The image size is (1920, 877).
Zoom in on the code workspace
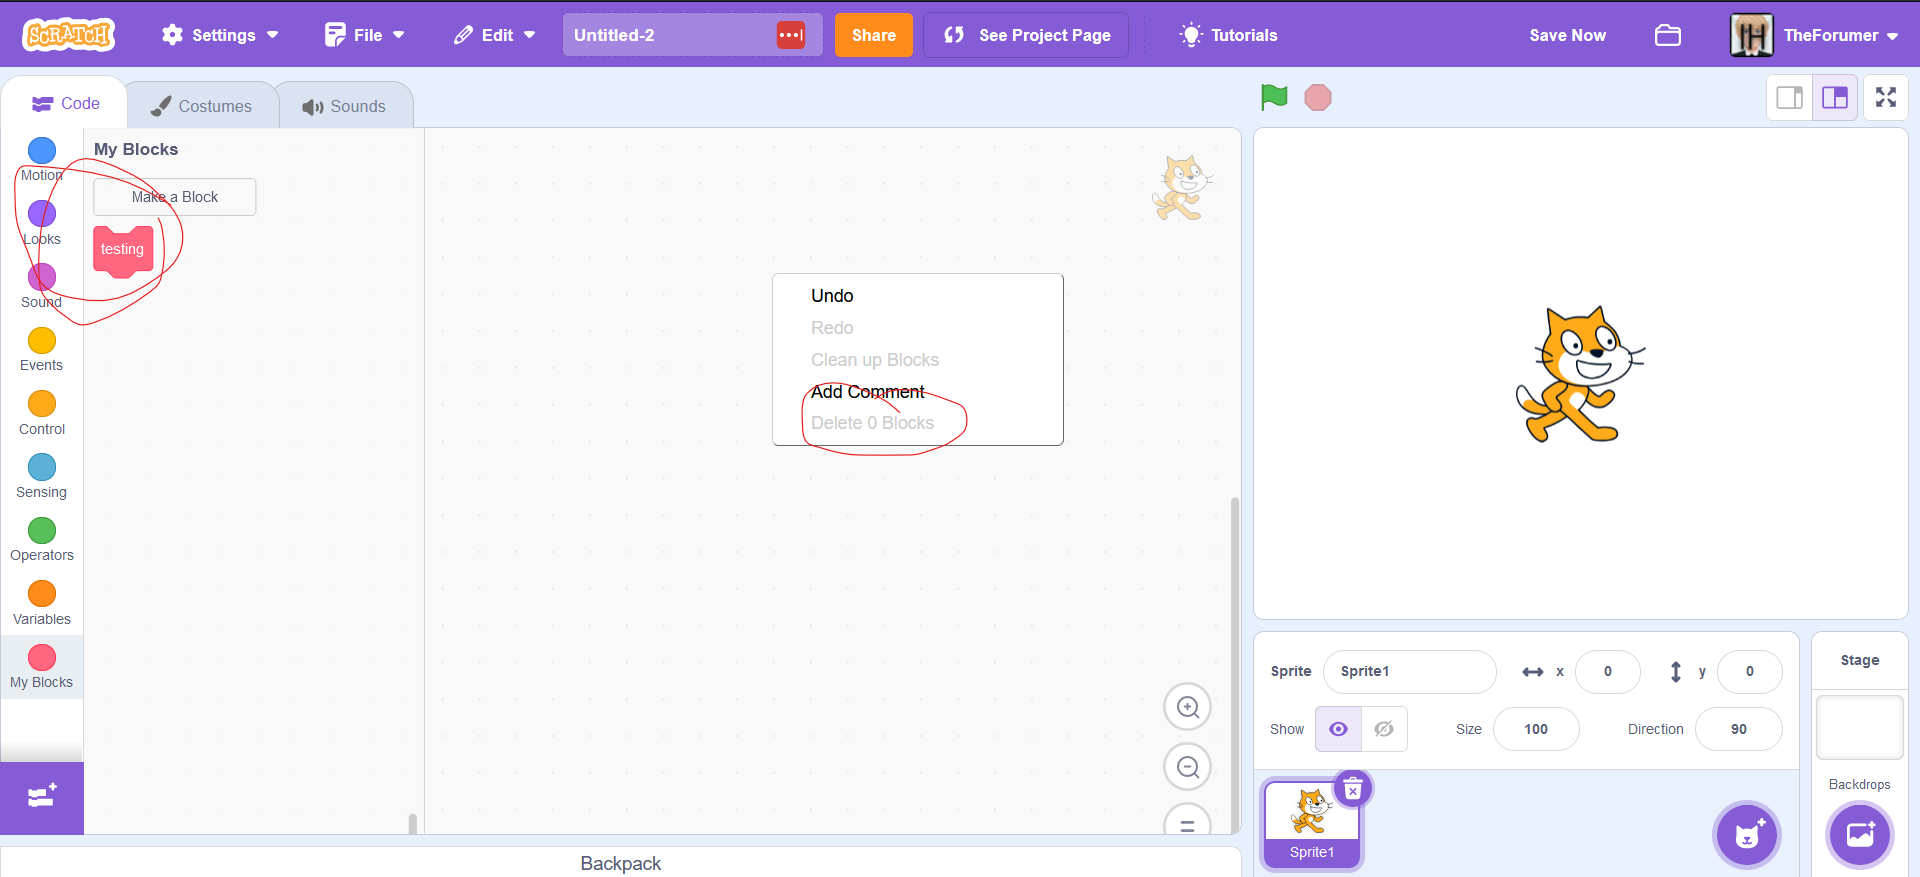[x=1187, y=707]
